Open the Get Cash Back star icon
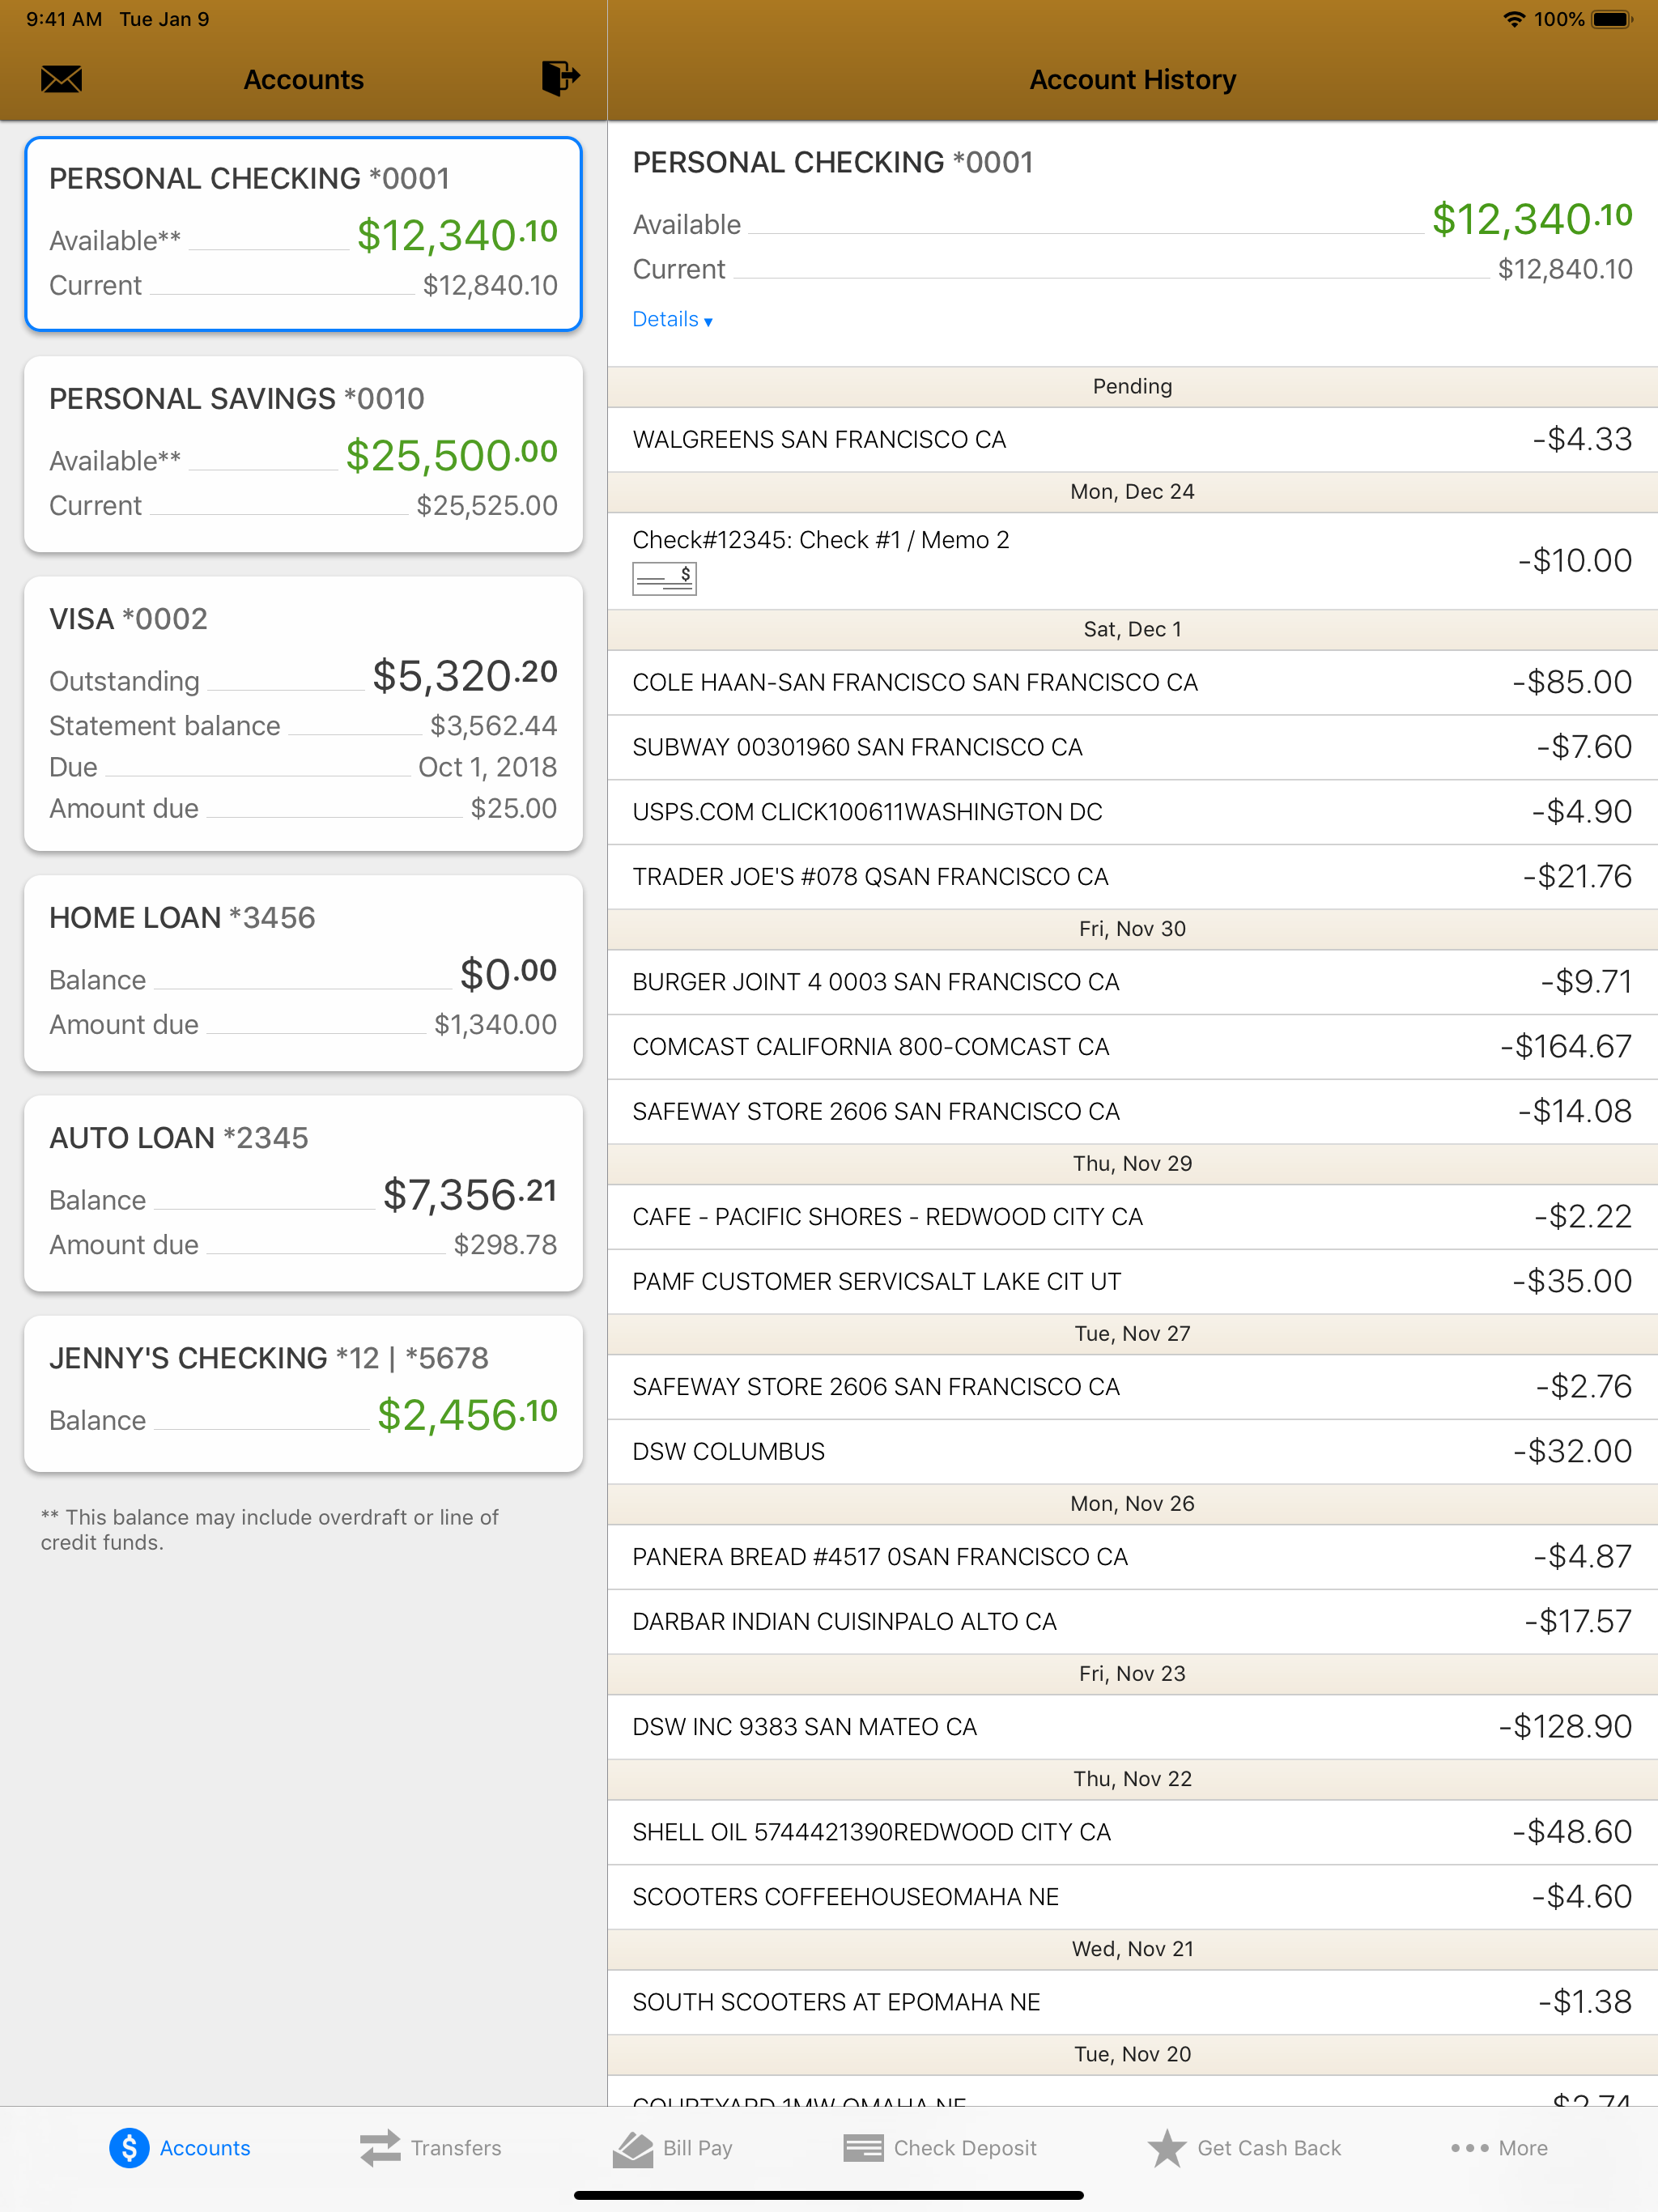This screenshot has height=2212, width=1658. click(x=1166, y=2147)
